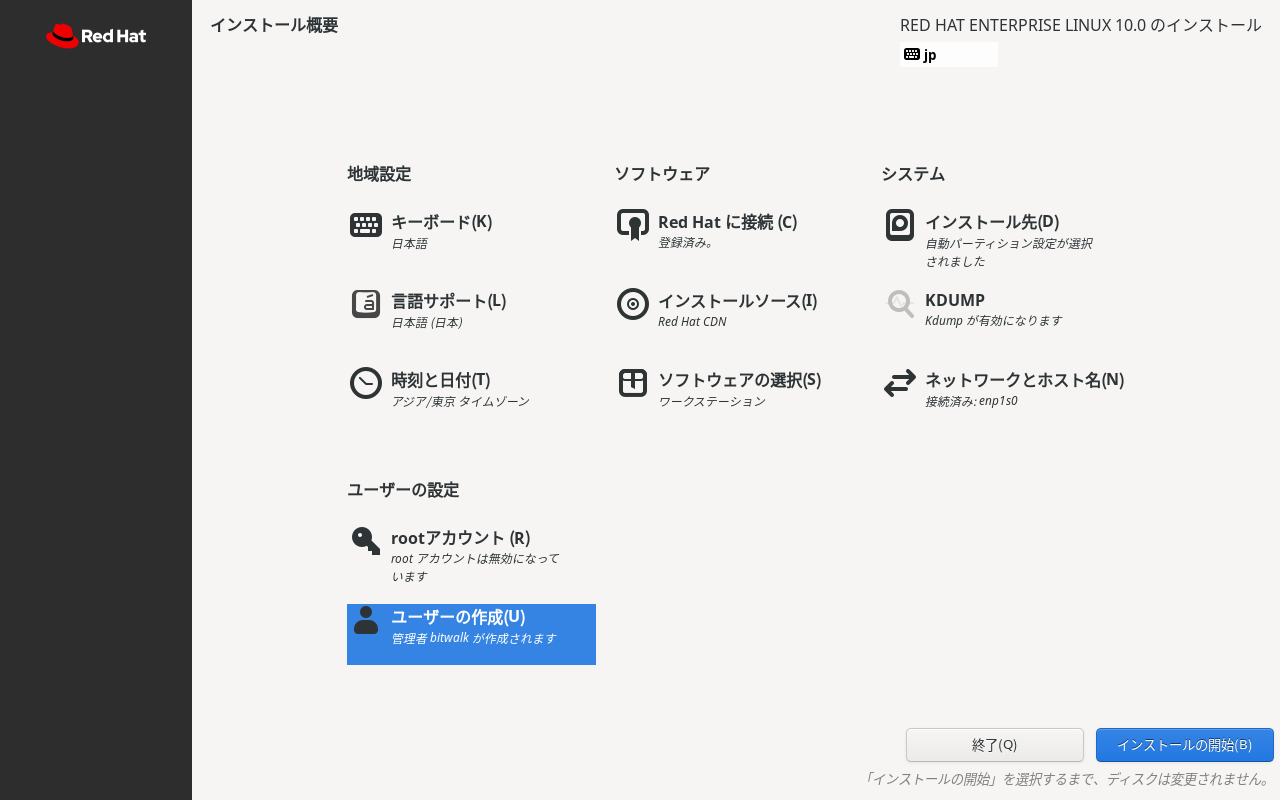The width and height of the screenshot is (1280, 800).
Task: Click the clock icon for 時刻と日付
Action: click(366, 383)
